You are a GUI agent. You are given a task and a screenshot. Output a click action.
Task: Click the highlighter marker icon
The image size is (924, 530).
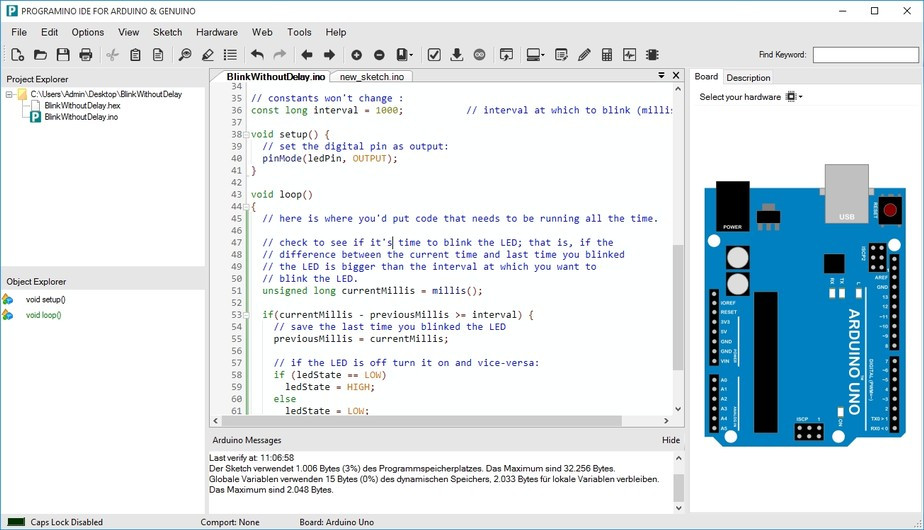tap(207, 55)
